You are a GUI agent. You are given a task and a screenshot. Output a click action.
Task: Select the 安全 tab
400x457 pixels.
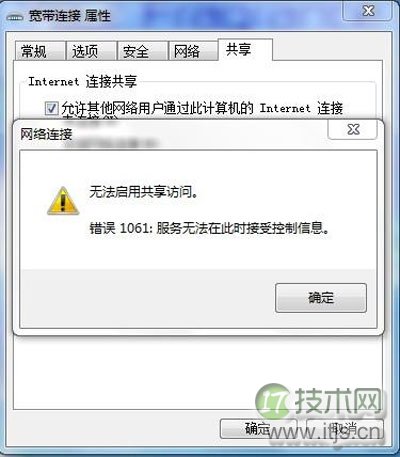click(142, 51)
